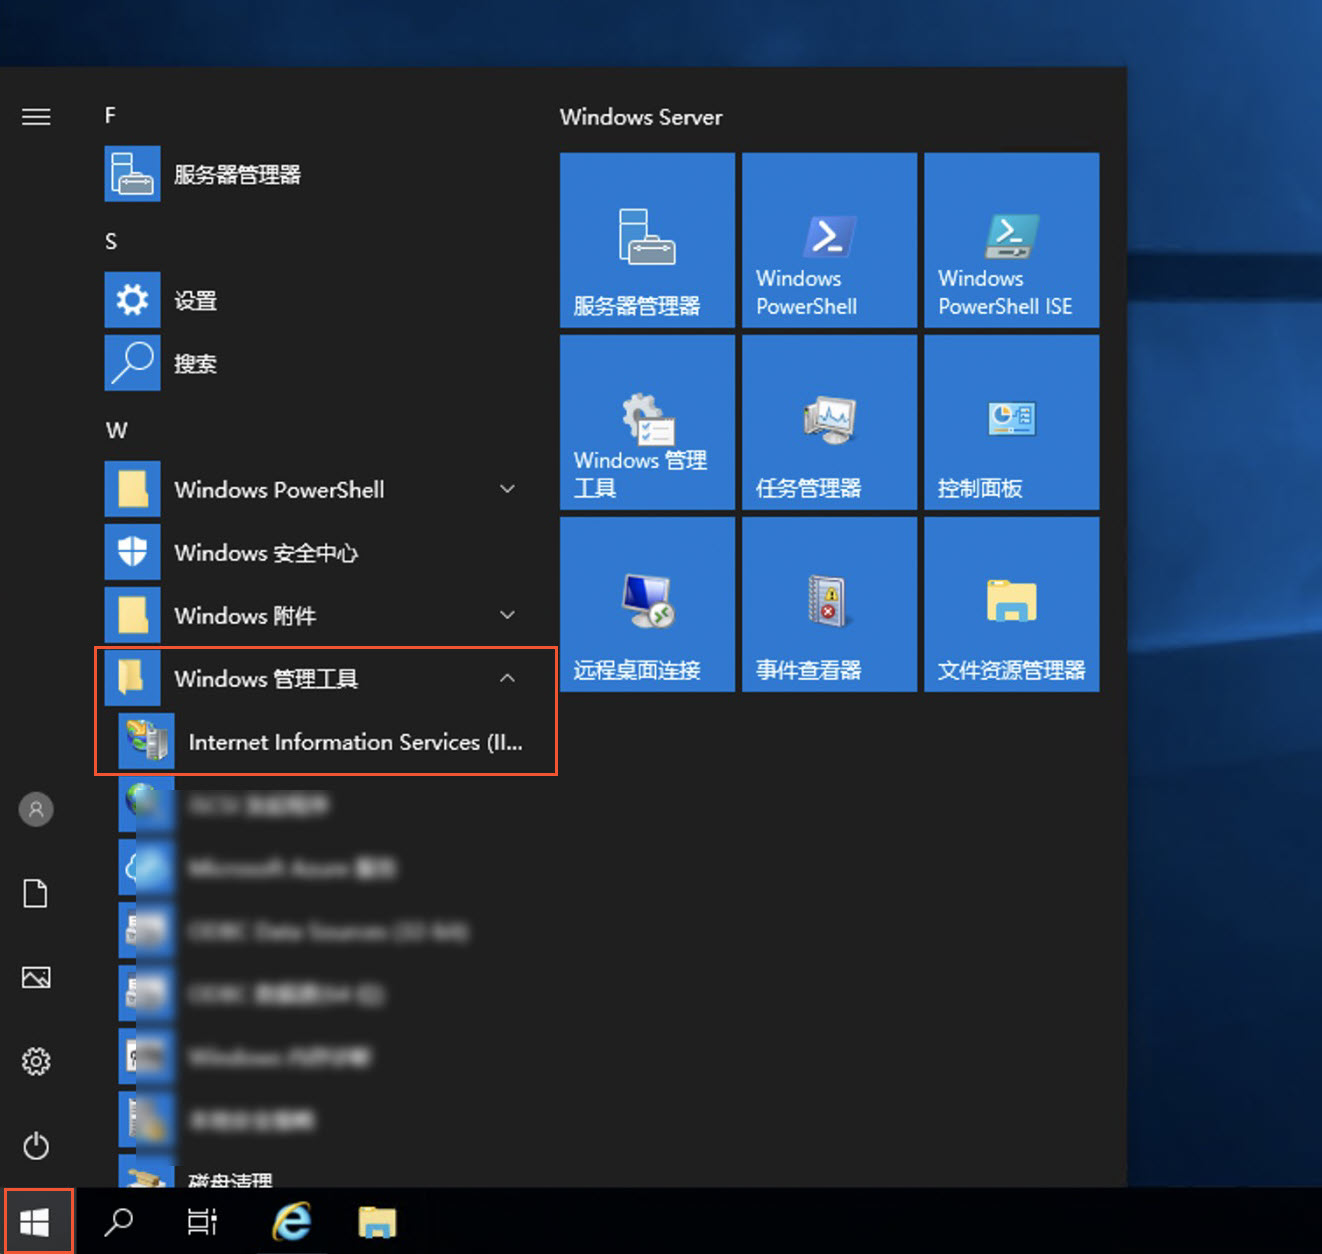Viewport: 1322px width, 1254px height.
Task: Open Windows 安全中心 in app list
Action: click(x=310, y=552)
